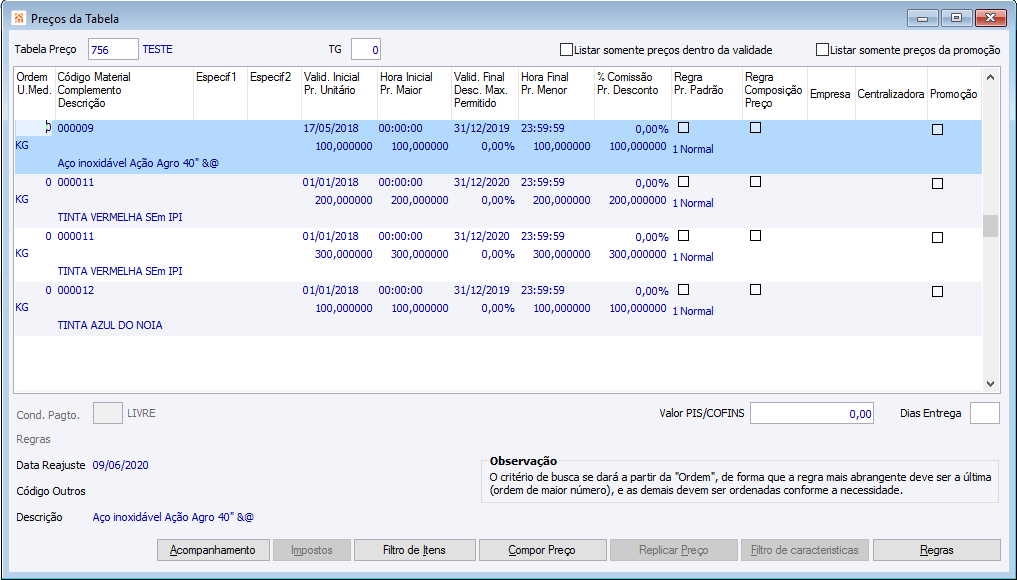
Task: Click the 17/05/2018 initial validity date
Action: [x=331, y=128]
